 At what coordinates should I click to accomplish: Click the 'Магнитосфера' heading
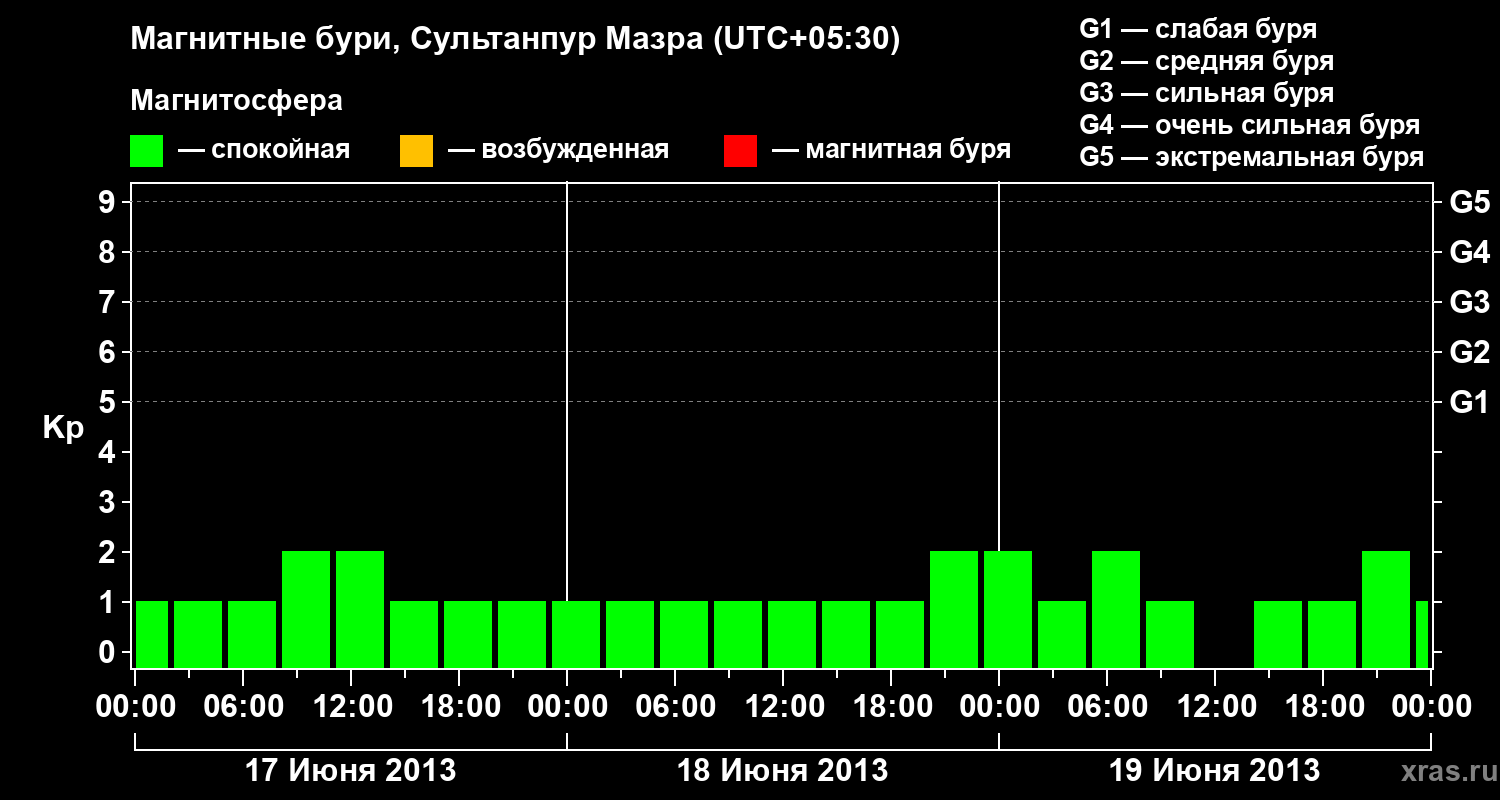tap(236, 101)
